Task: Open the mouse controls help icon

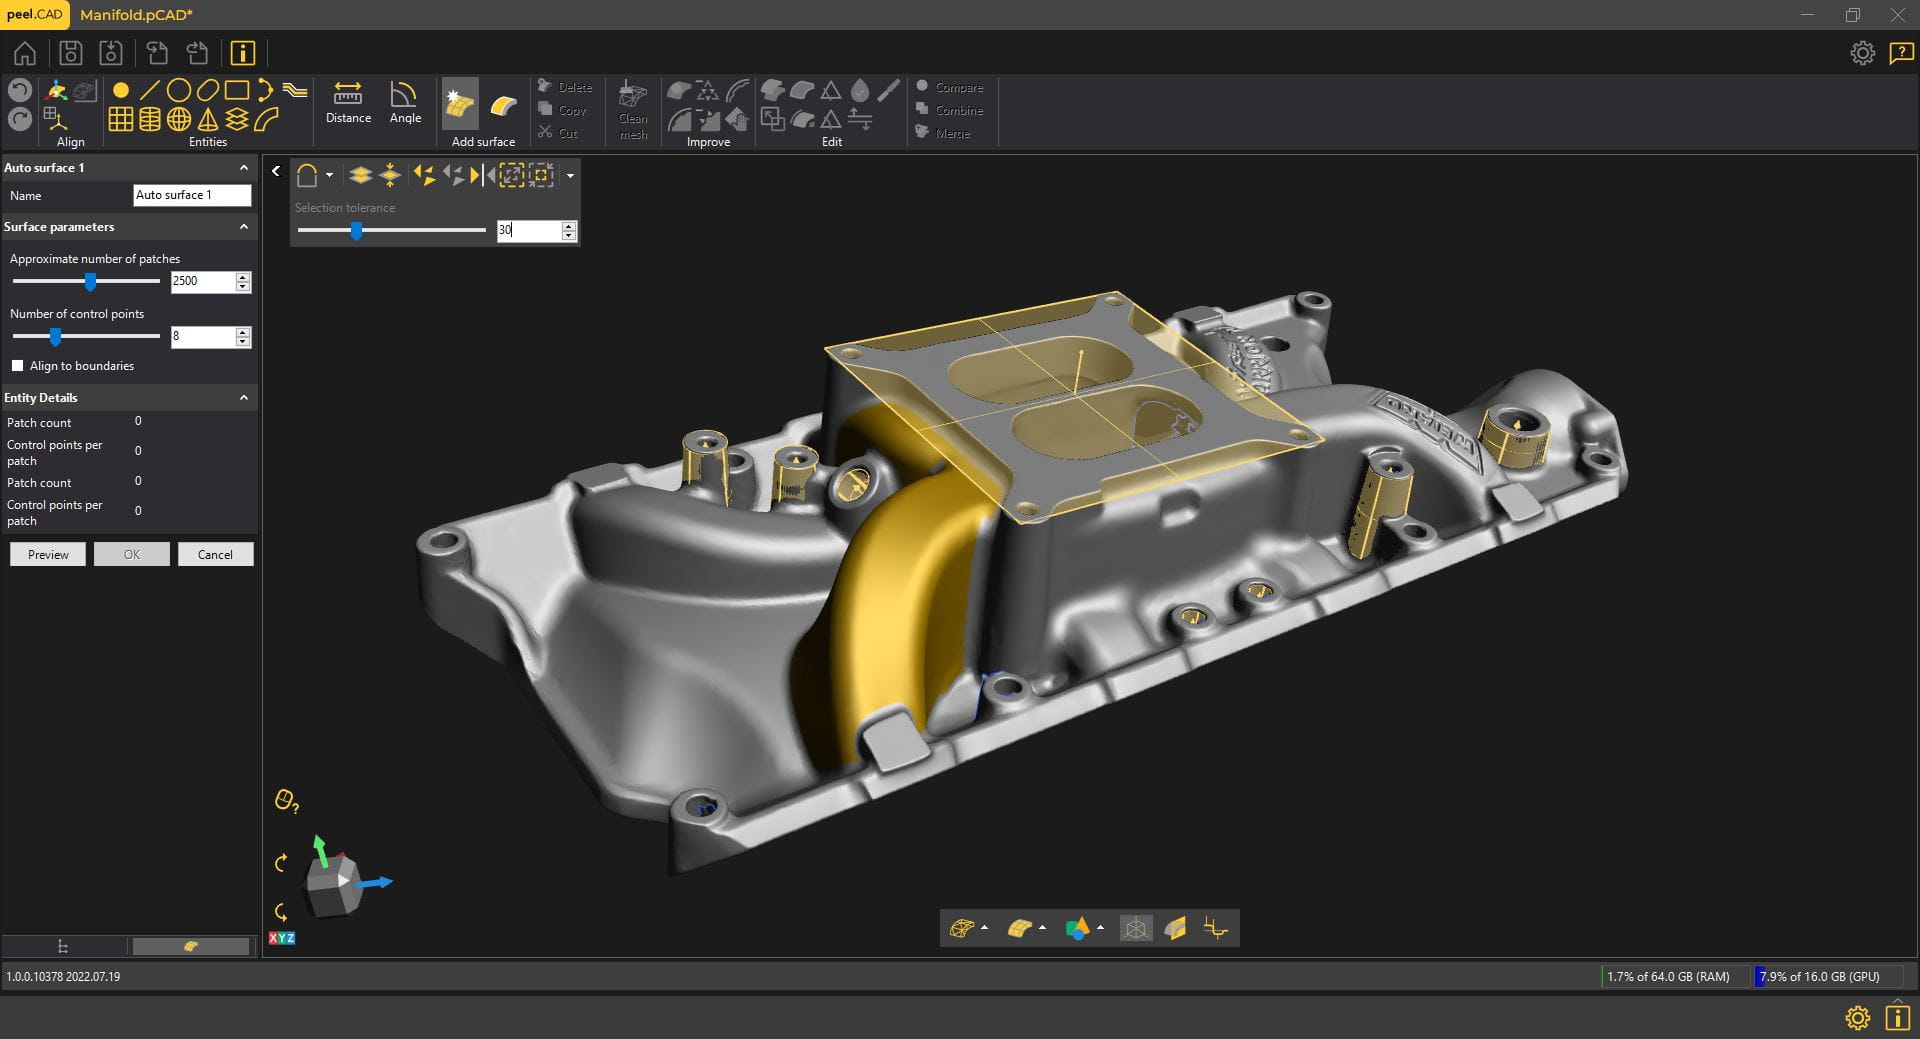Action: 286,801
